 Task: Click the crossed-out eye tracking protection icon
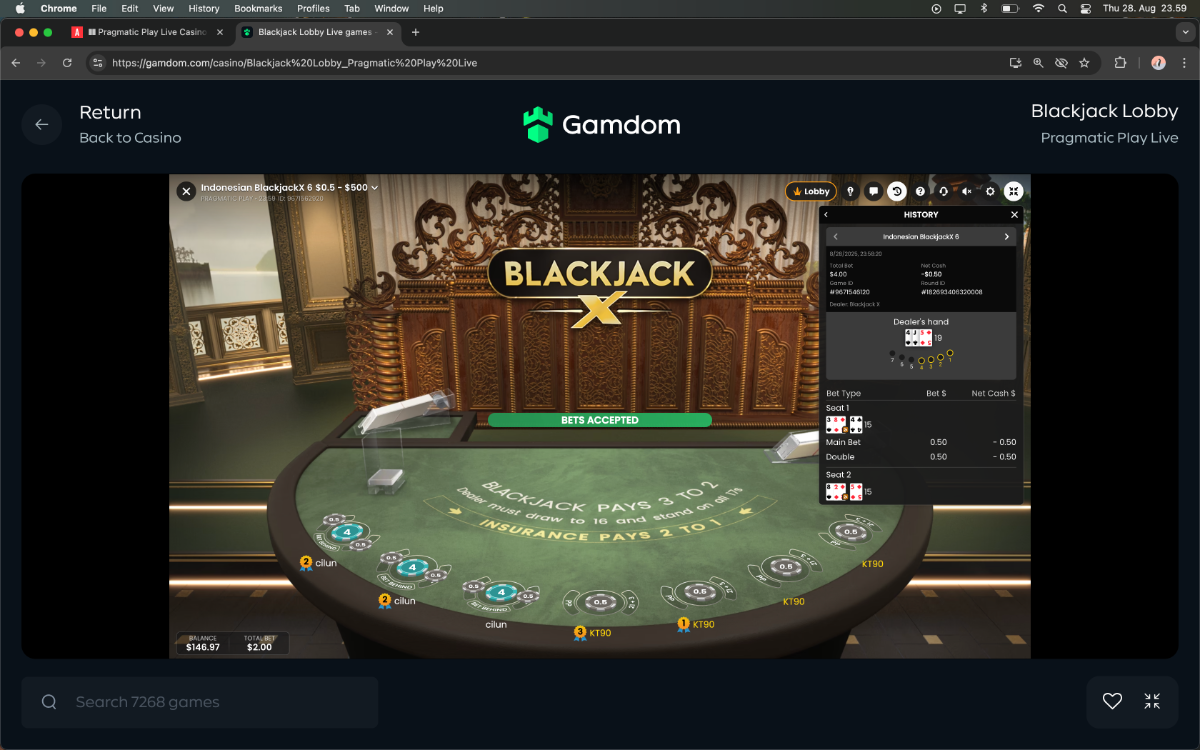(1061, 62)
